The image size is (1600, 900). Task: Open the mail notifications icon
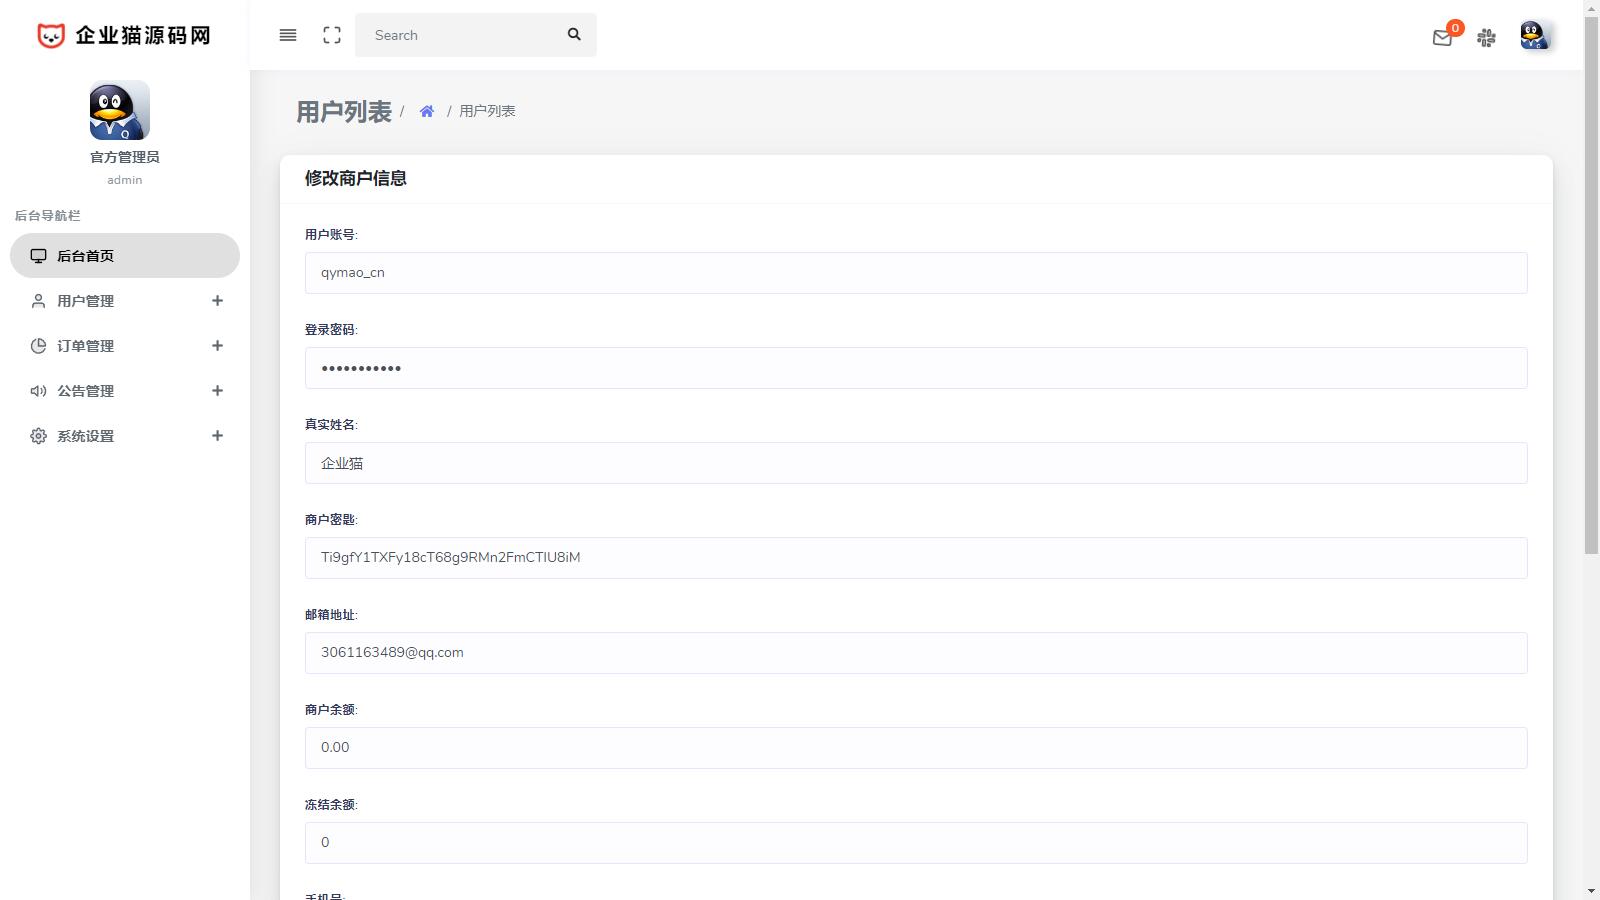tap(1442, 38)
